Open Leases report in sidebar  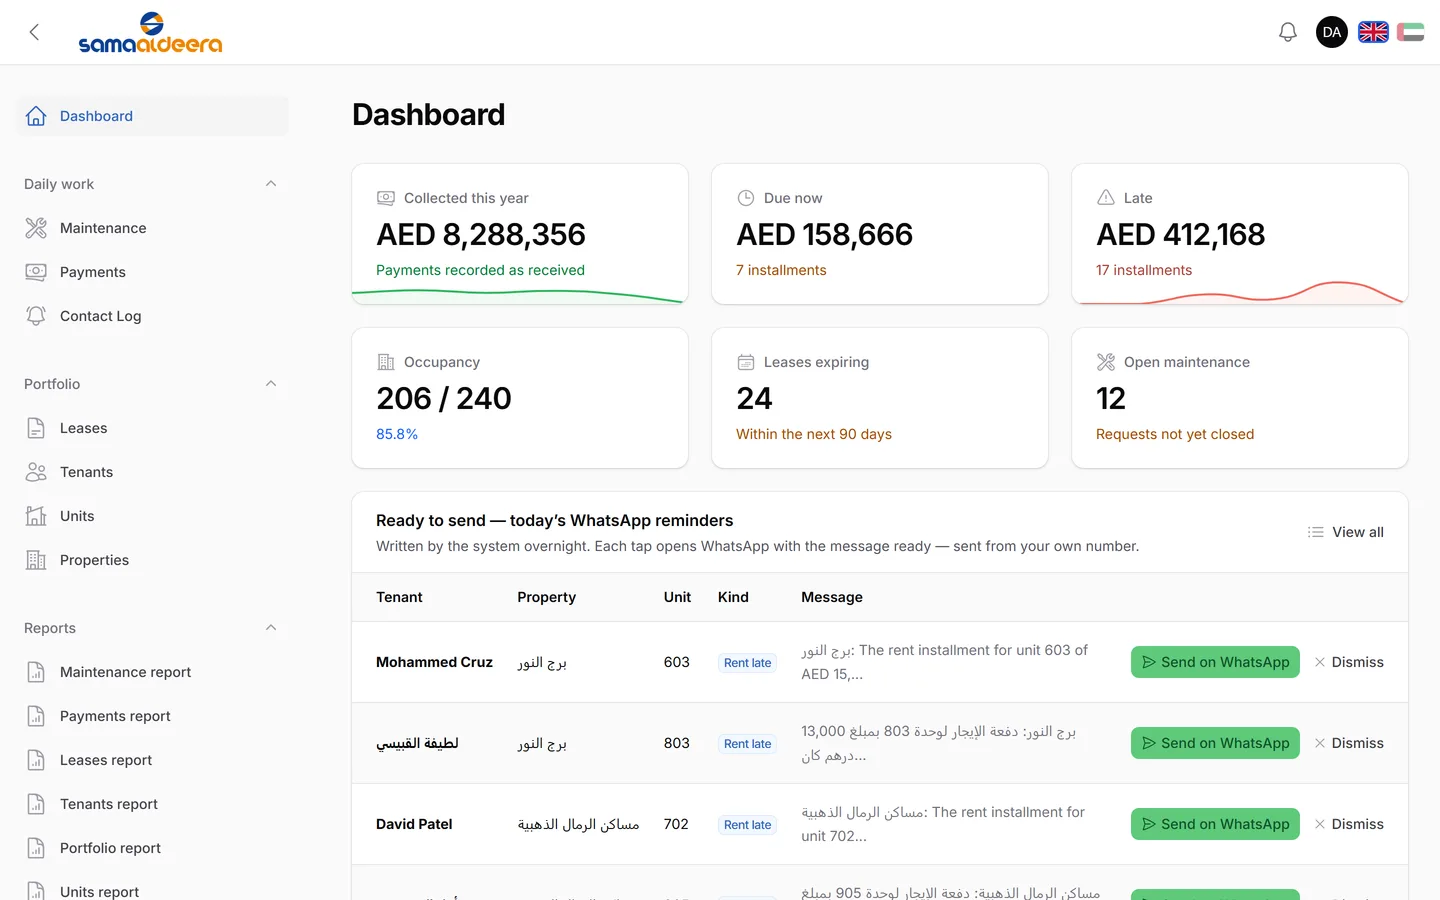pyautogui.click(x=152, y=760)
